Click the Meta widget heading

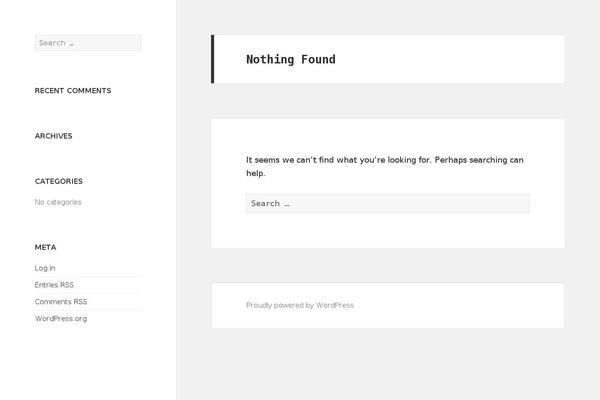pos(46,247)
